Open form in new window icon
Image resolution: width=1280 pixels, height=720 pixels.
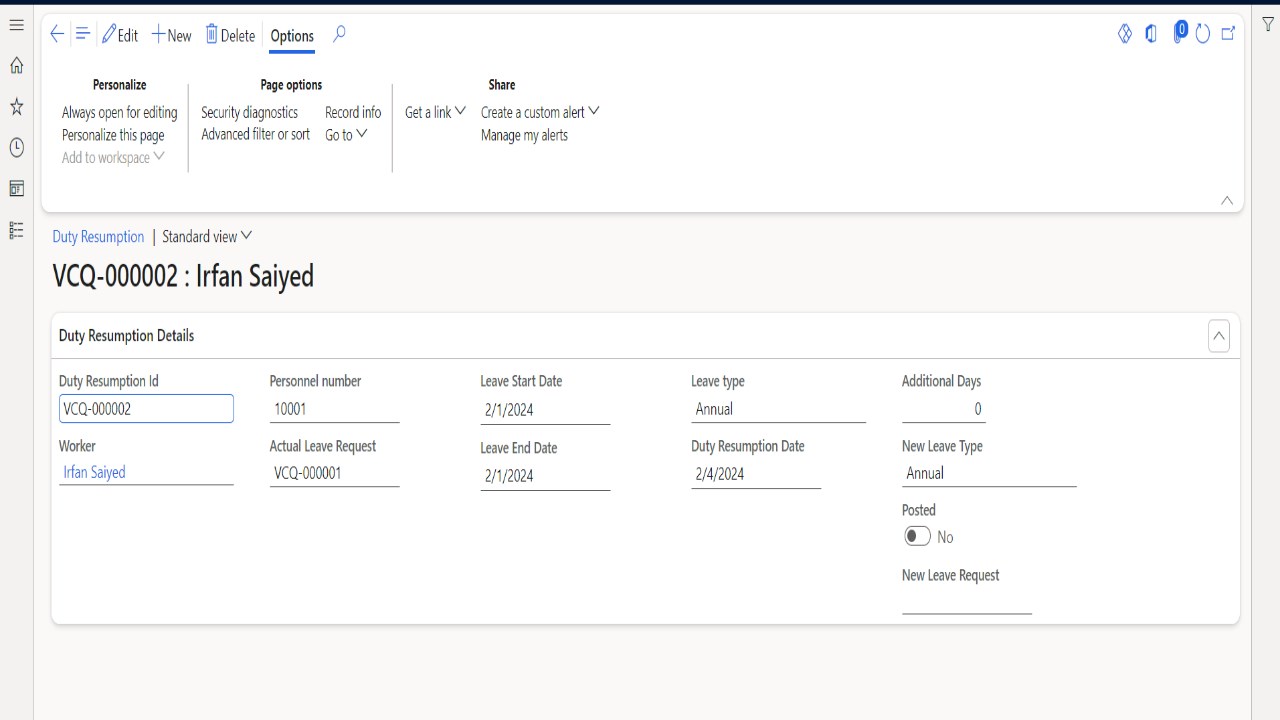(1228, 34)
